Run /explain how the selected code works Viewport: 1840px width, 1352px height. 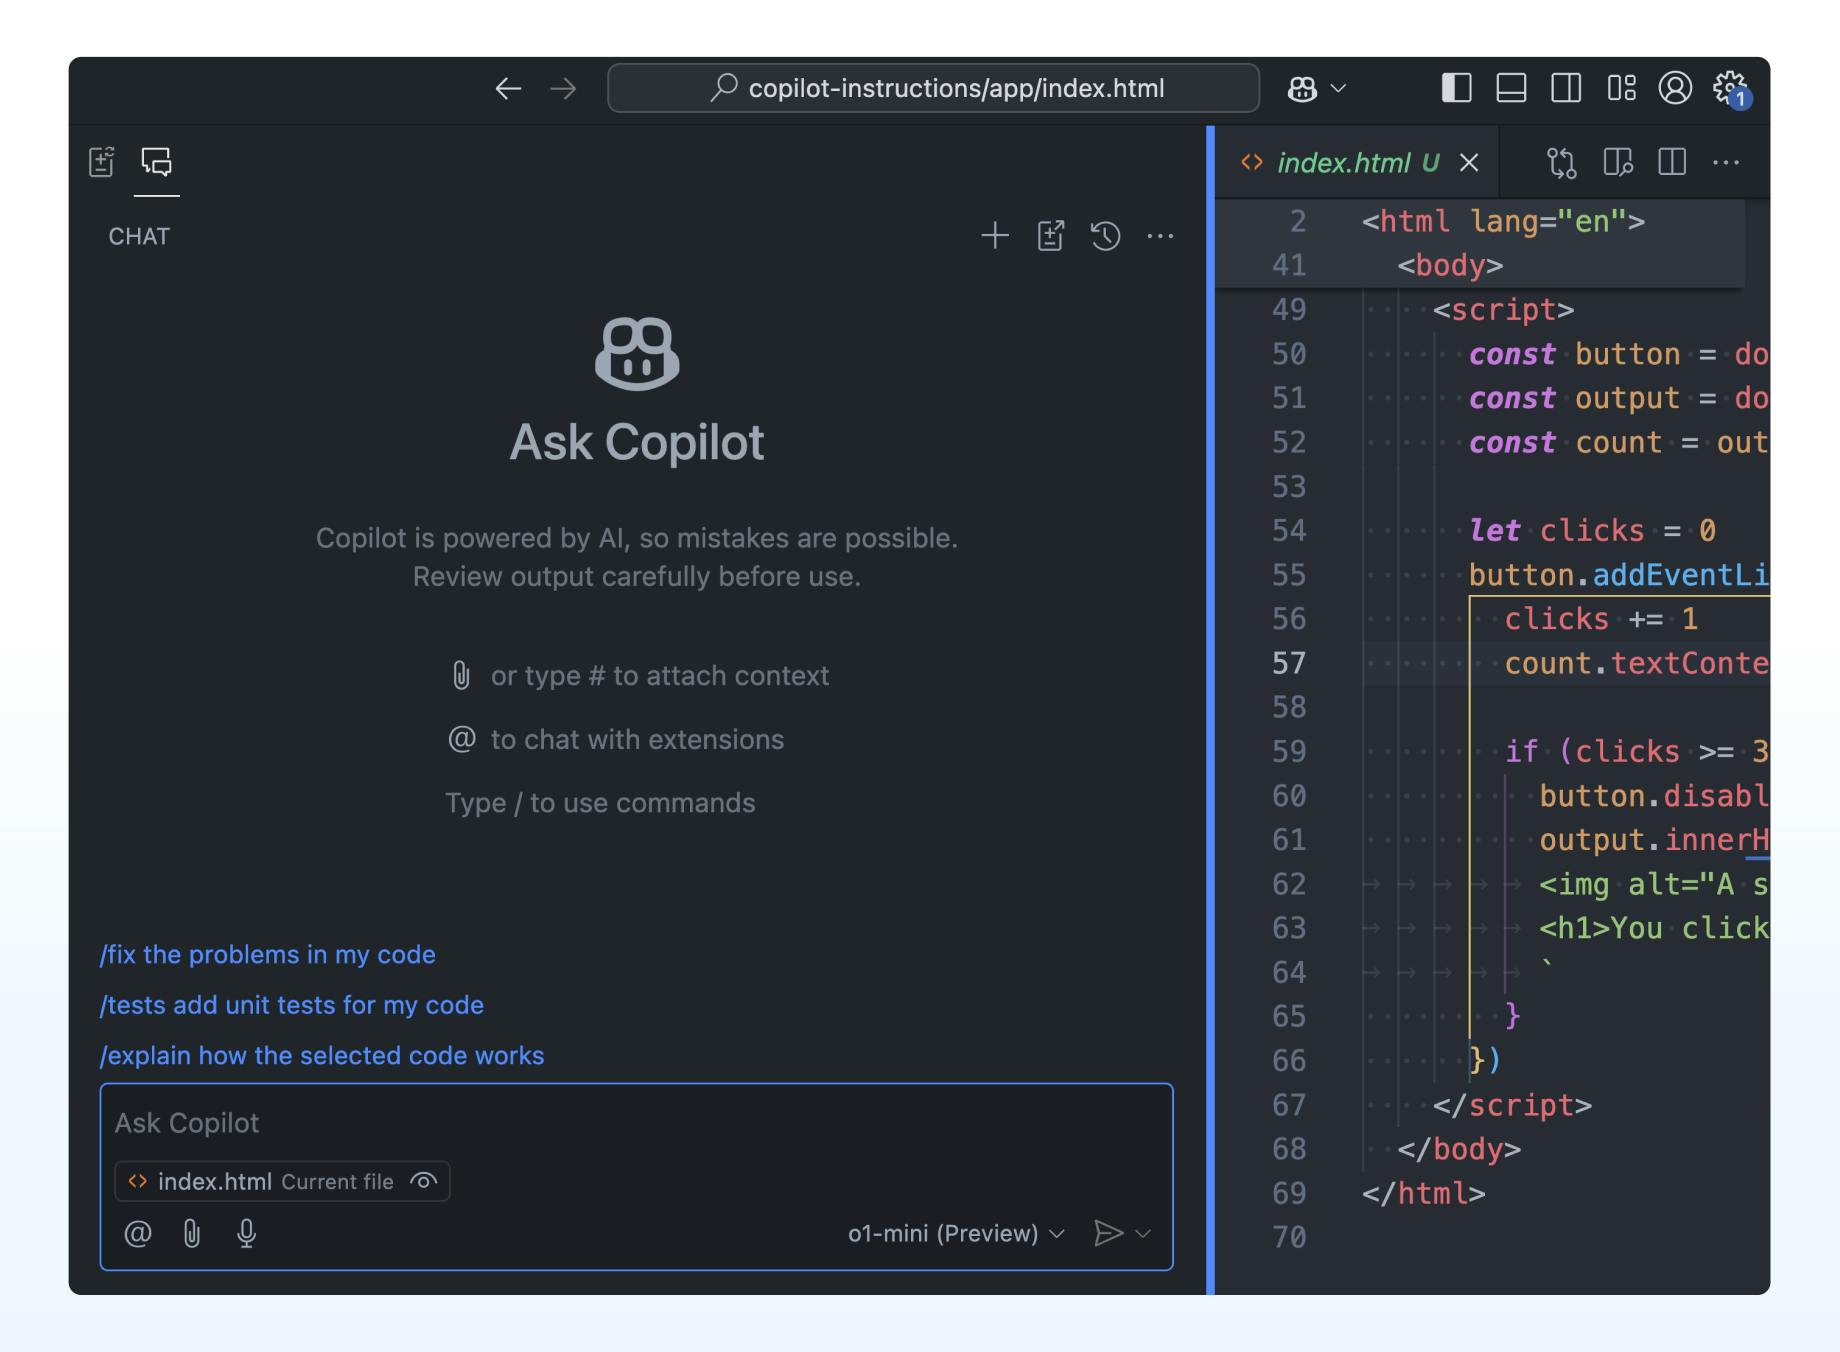coord(322,1055)
